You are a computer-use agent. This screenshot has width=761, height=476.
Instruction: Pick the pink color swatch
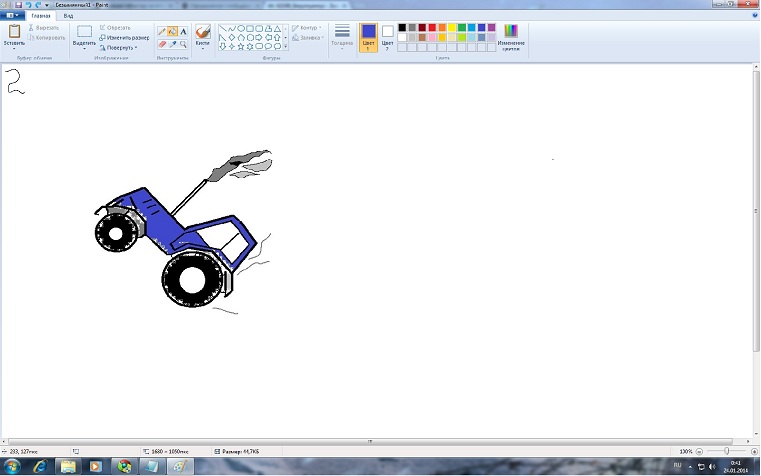(432, 37)
